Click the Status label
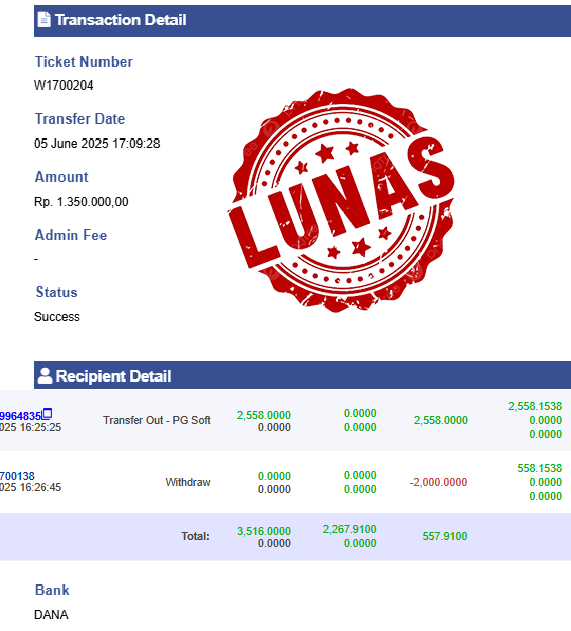571x631 pixels. pos(56,292)
